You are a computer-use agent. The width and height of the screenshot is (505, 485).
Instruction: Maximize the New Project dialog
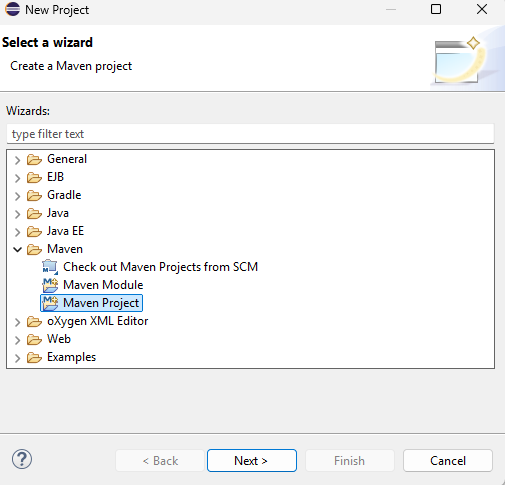(436, 9)
